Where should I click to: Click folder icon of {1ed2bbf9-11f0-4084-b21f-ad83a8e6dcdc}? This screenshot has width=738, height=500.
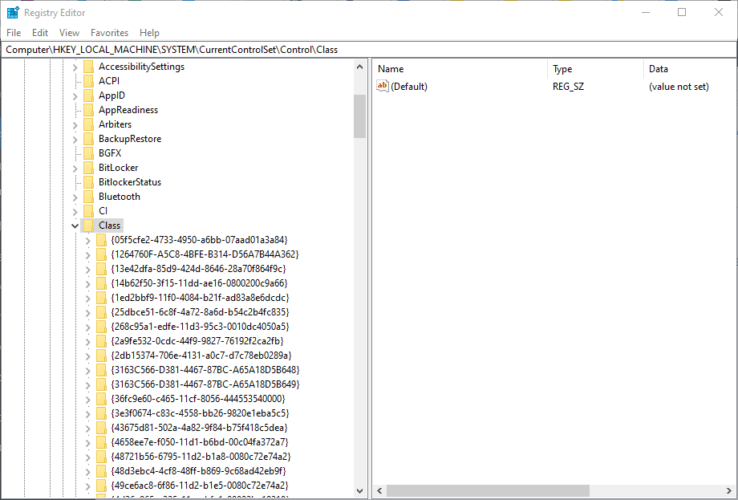click(x=101, y=298)
